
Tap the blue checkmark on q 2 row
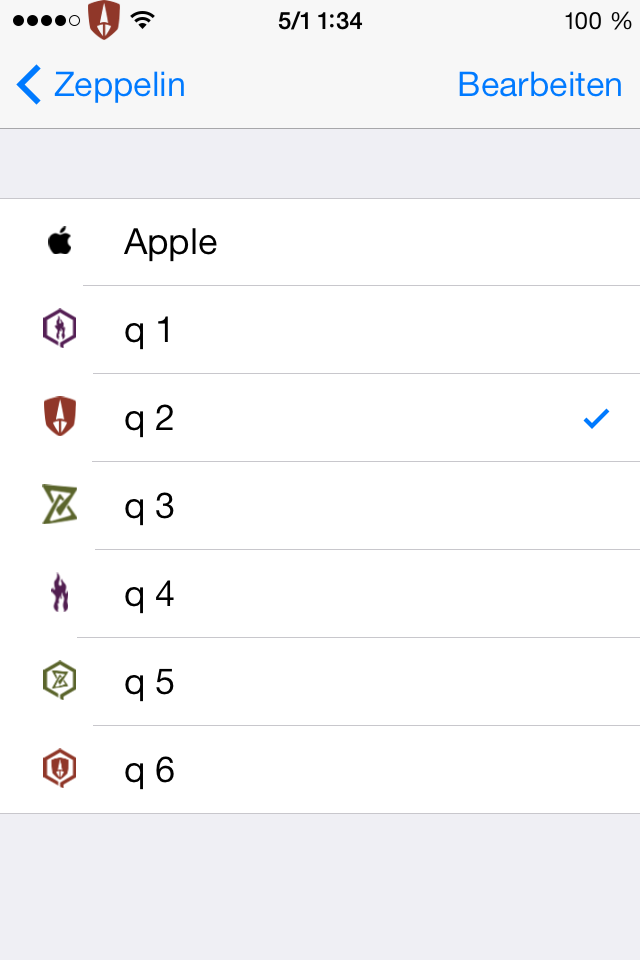click(596, 418)
